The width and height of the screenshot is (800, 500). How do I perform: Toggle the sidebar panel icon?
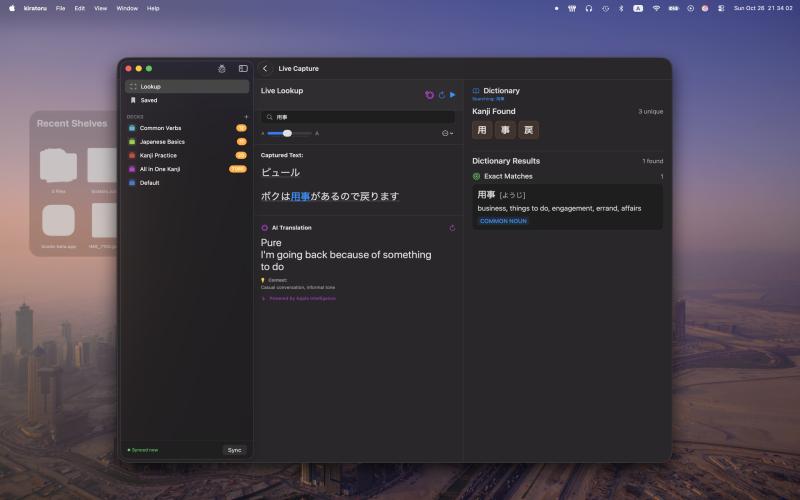tap(243, 68)
